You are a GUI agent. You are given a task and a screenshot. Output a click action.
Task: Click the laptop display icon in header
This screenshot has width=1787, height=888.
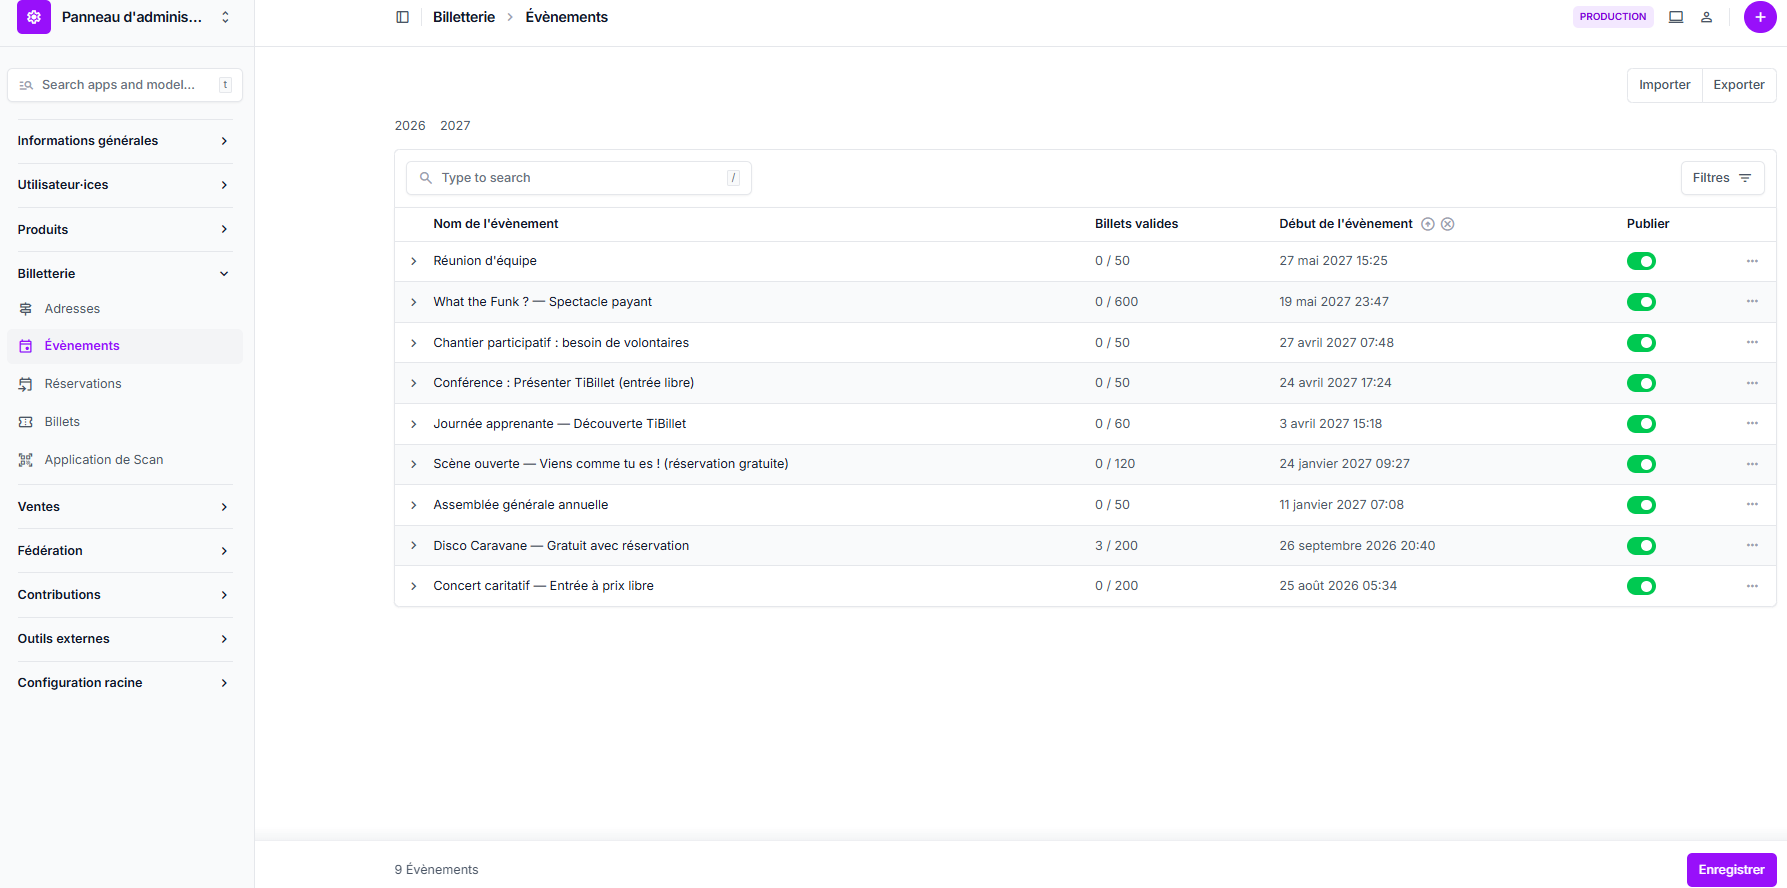tap(1676, 17)
